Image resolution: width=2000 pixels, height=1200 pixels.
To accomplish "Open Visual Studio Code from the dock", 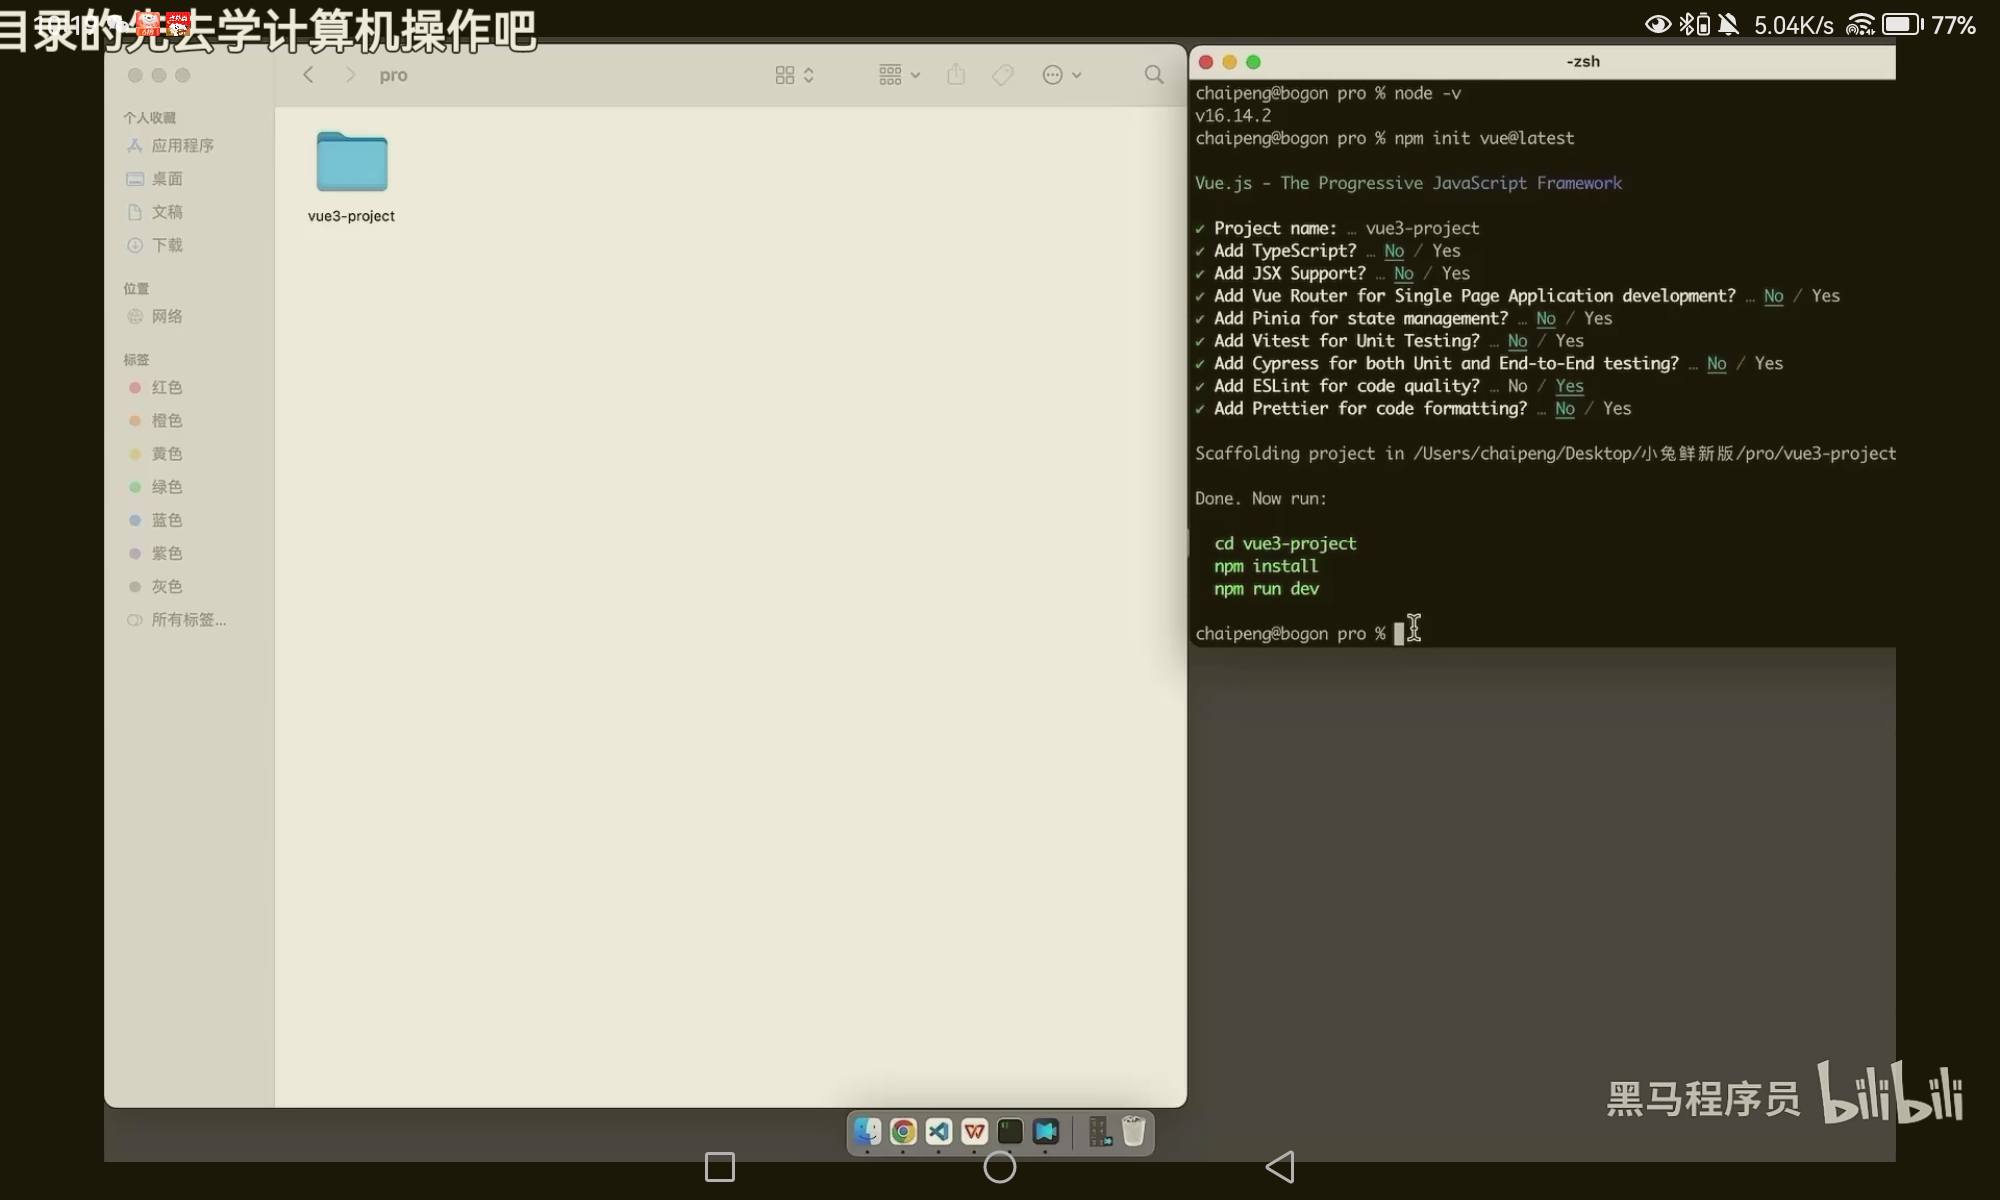I will tap(938, 1131).
